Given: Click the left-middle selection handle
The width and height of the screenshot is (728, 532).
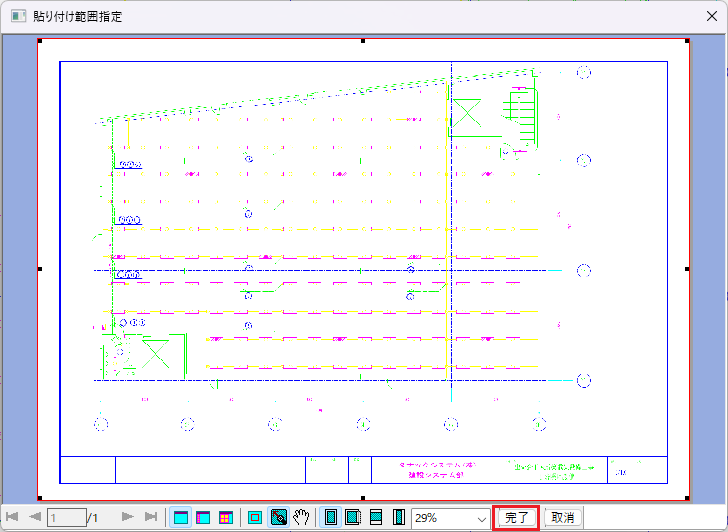Looking at the screenshot, I should 40,269.
